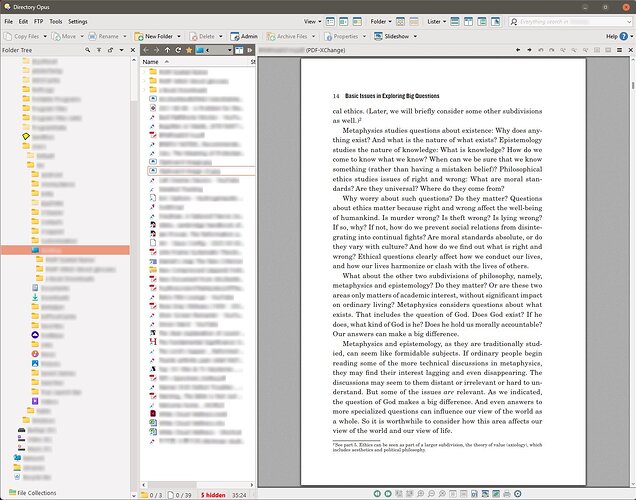The height and width of the screenshot is (500, 636).
Task: Open the Tools menu
Action: (56, 21)
